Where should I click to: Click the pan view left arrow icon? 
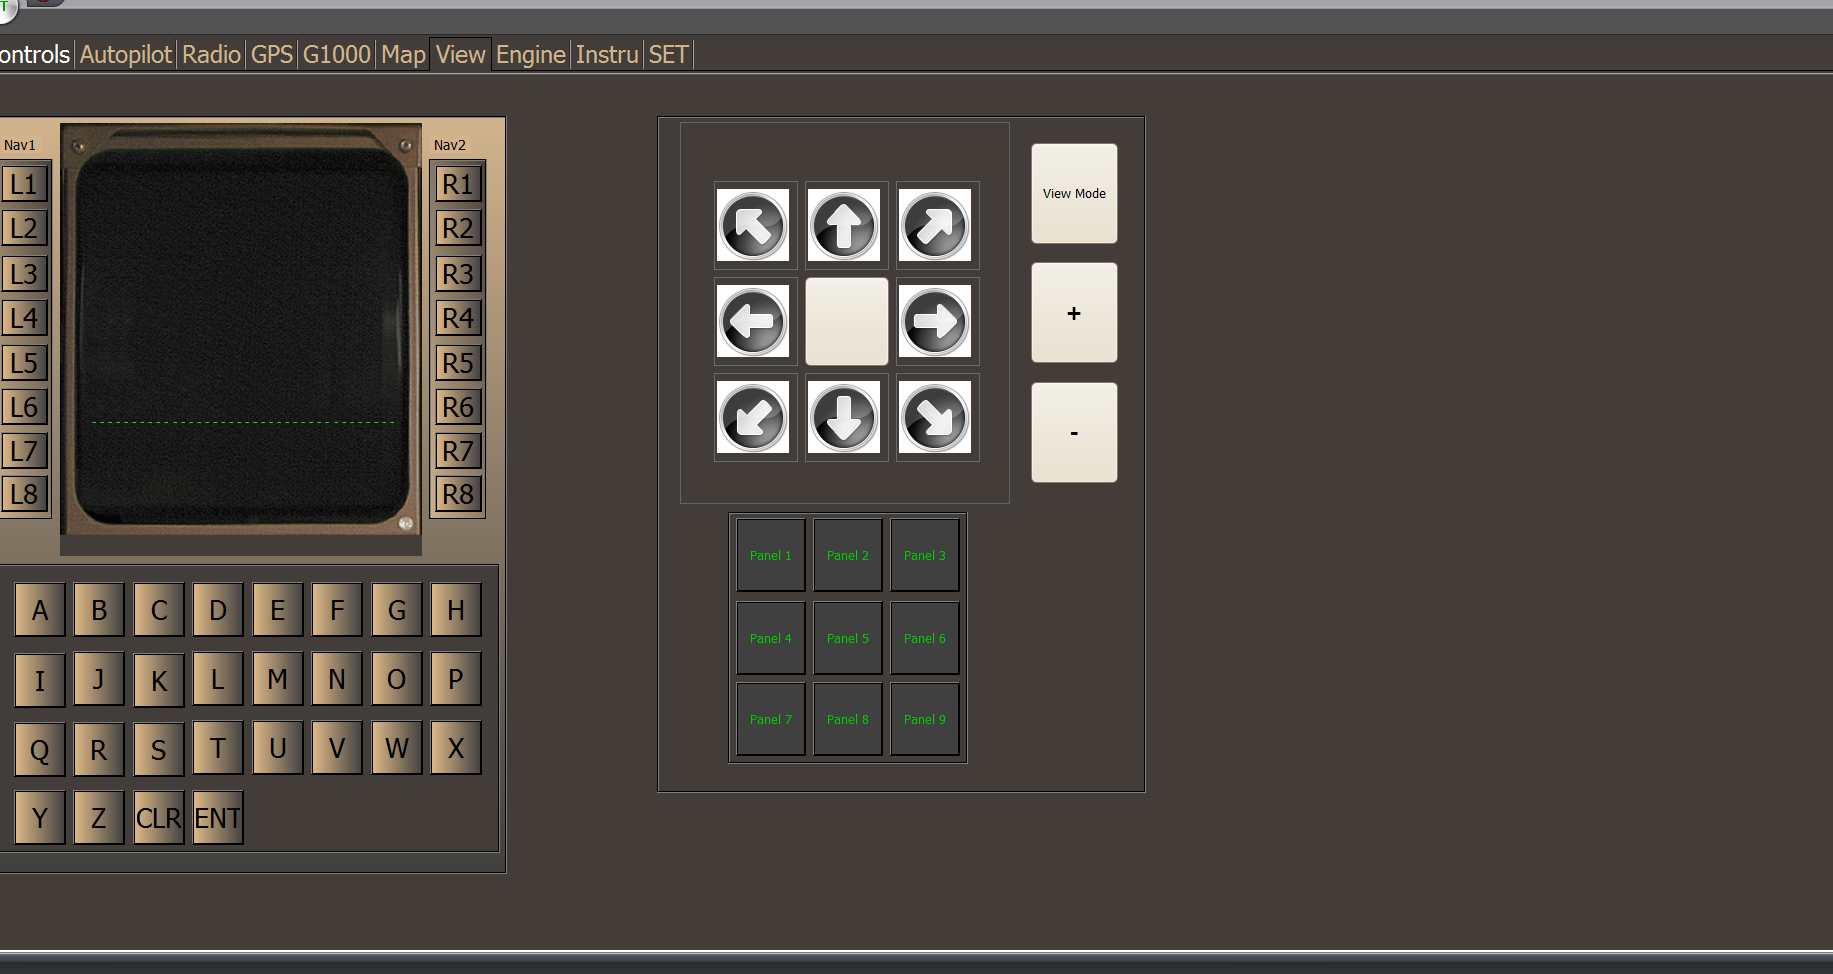click(x=754, y=321)
